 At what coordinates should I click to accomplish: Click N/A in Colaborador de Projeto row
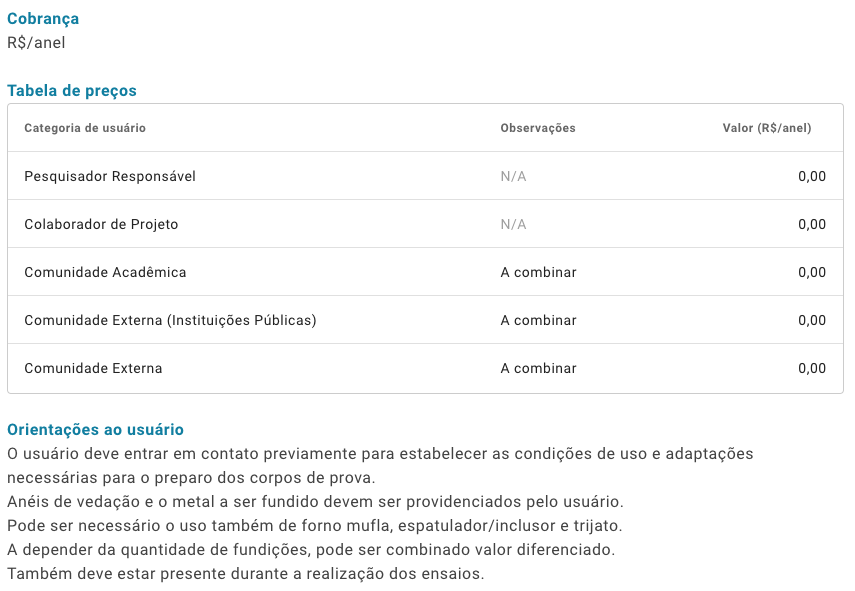[513, 224]
